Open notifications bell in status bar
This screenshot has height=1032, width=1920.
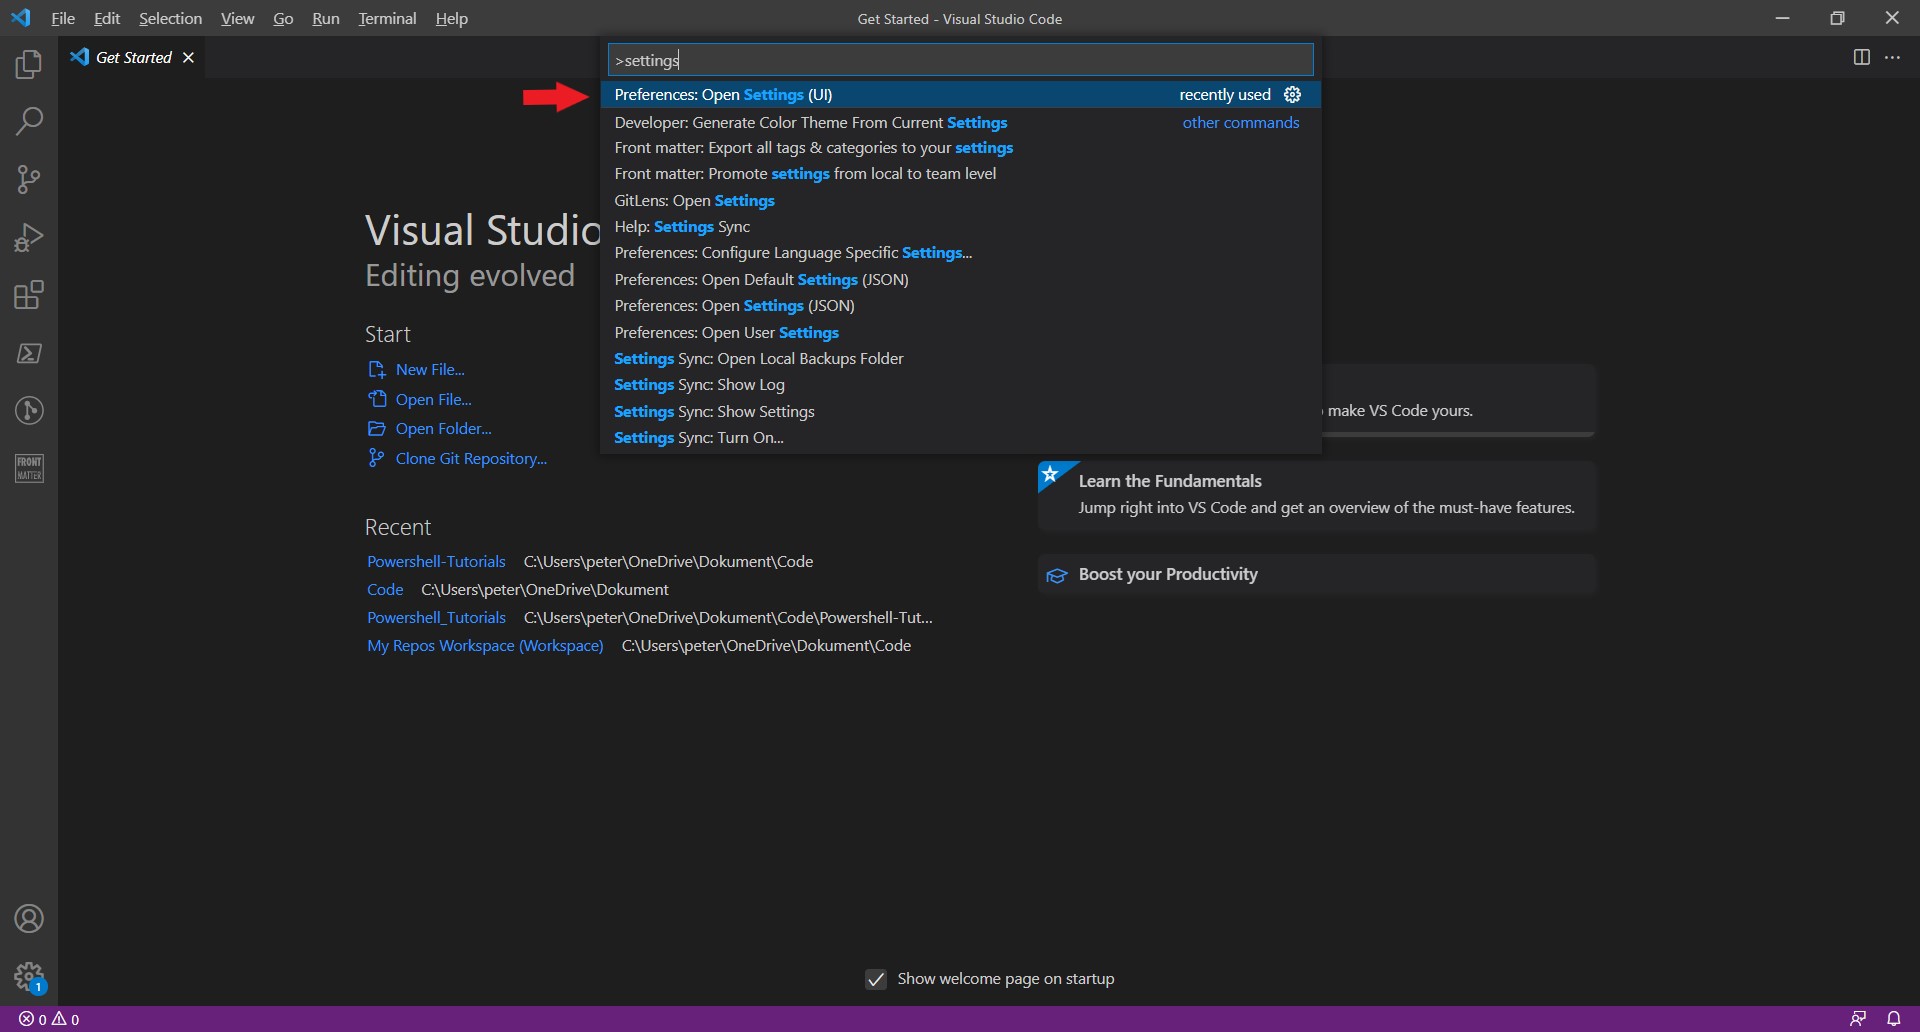pyautogui.click(x=1893, y=1019)
